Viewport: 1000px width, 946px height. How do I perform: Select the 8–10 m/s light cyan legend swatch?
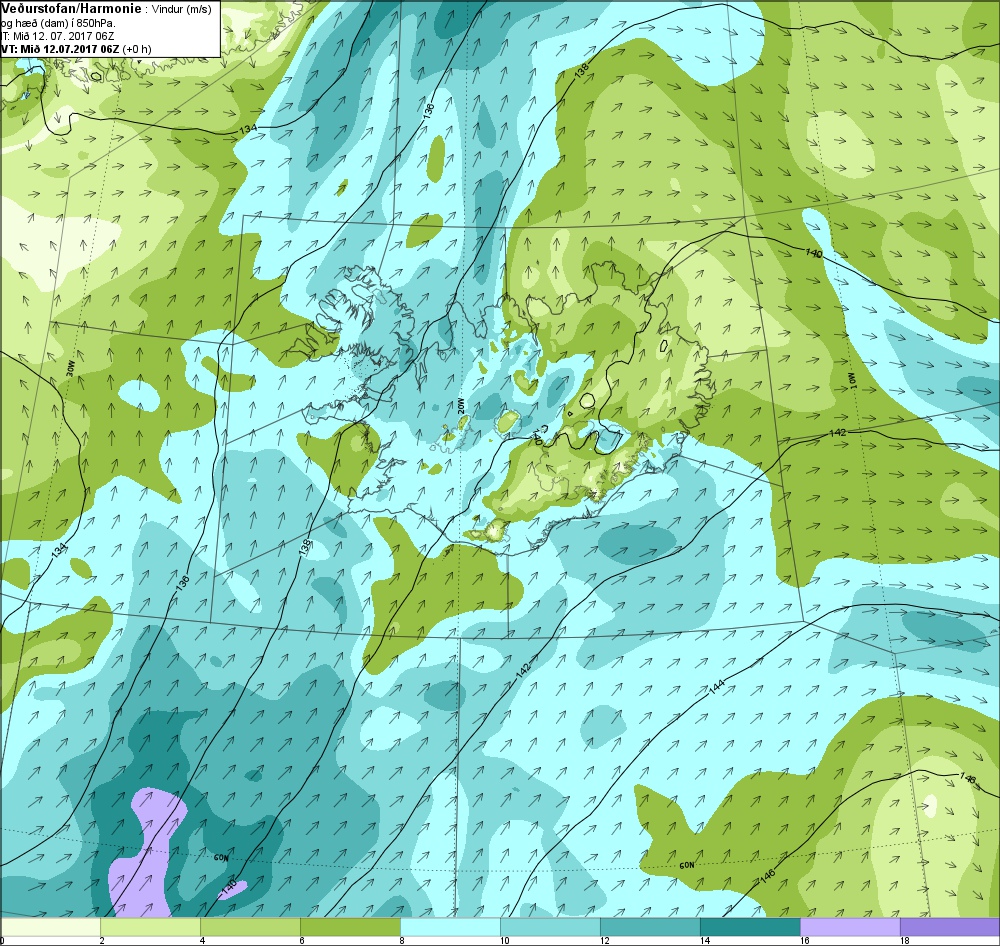(x=450, y=926)
